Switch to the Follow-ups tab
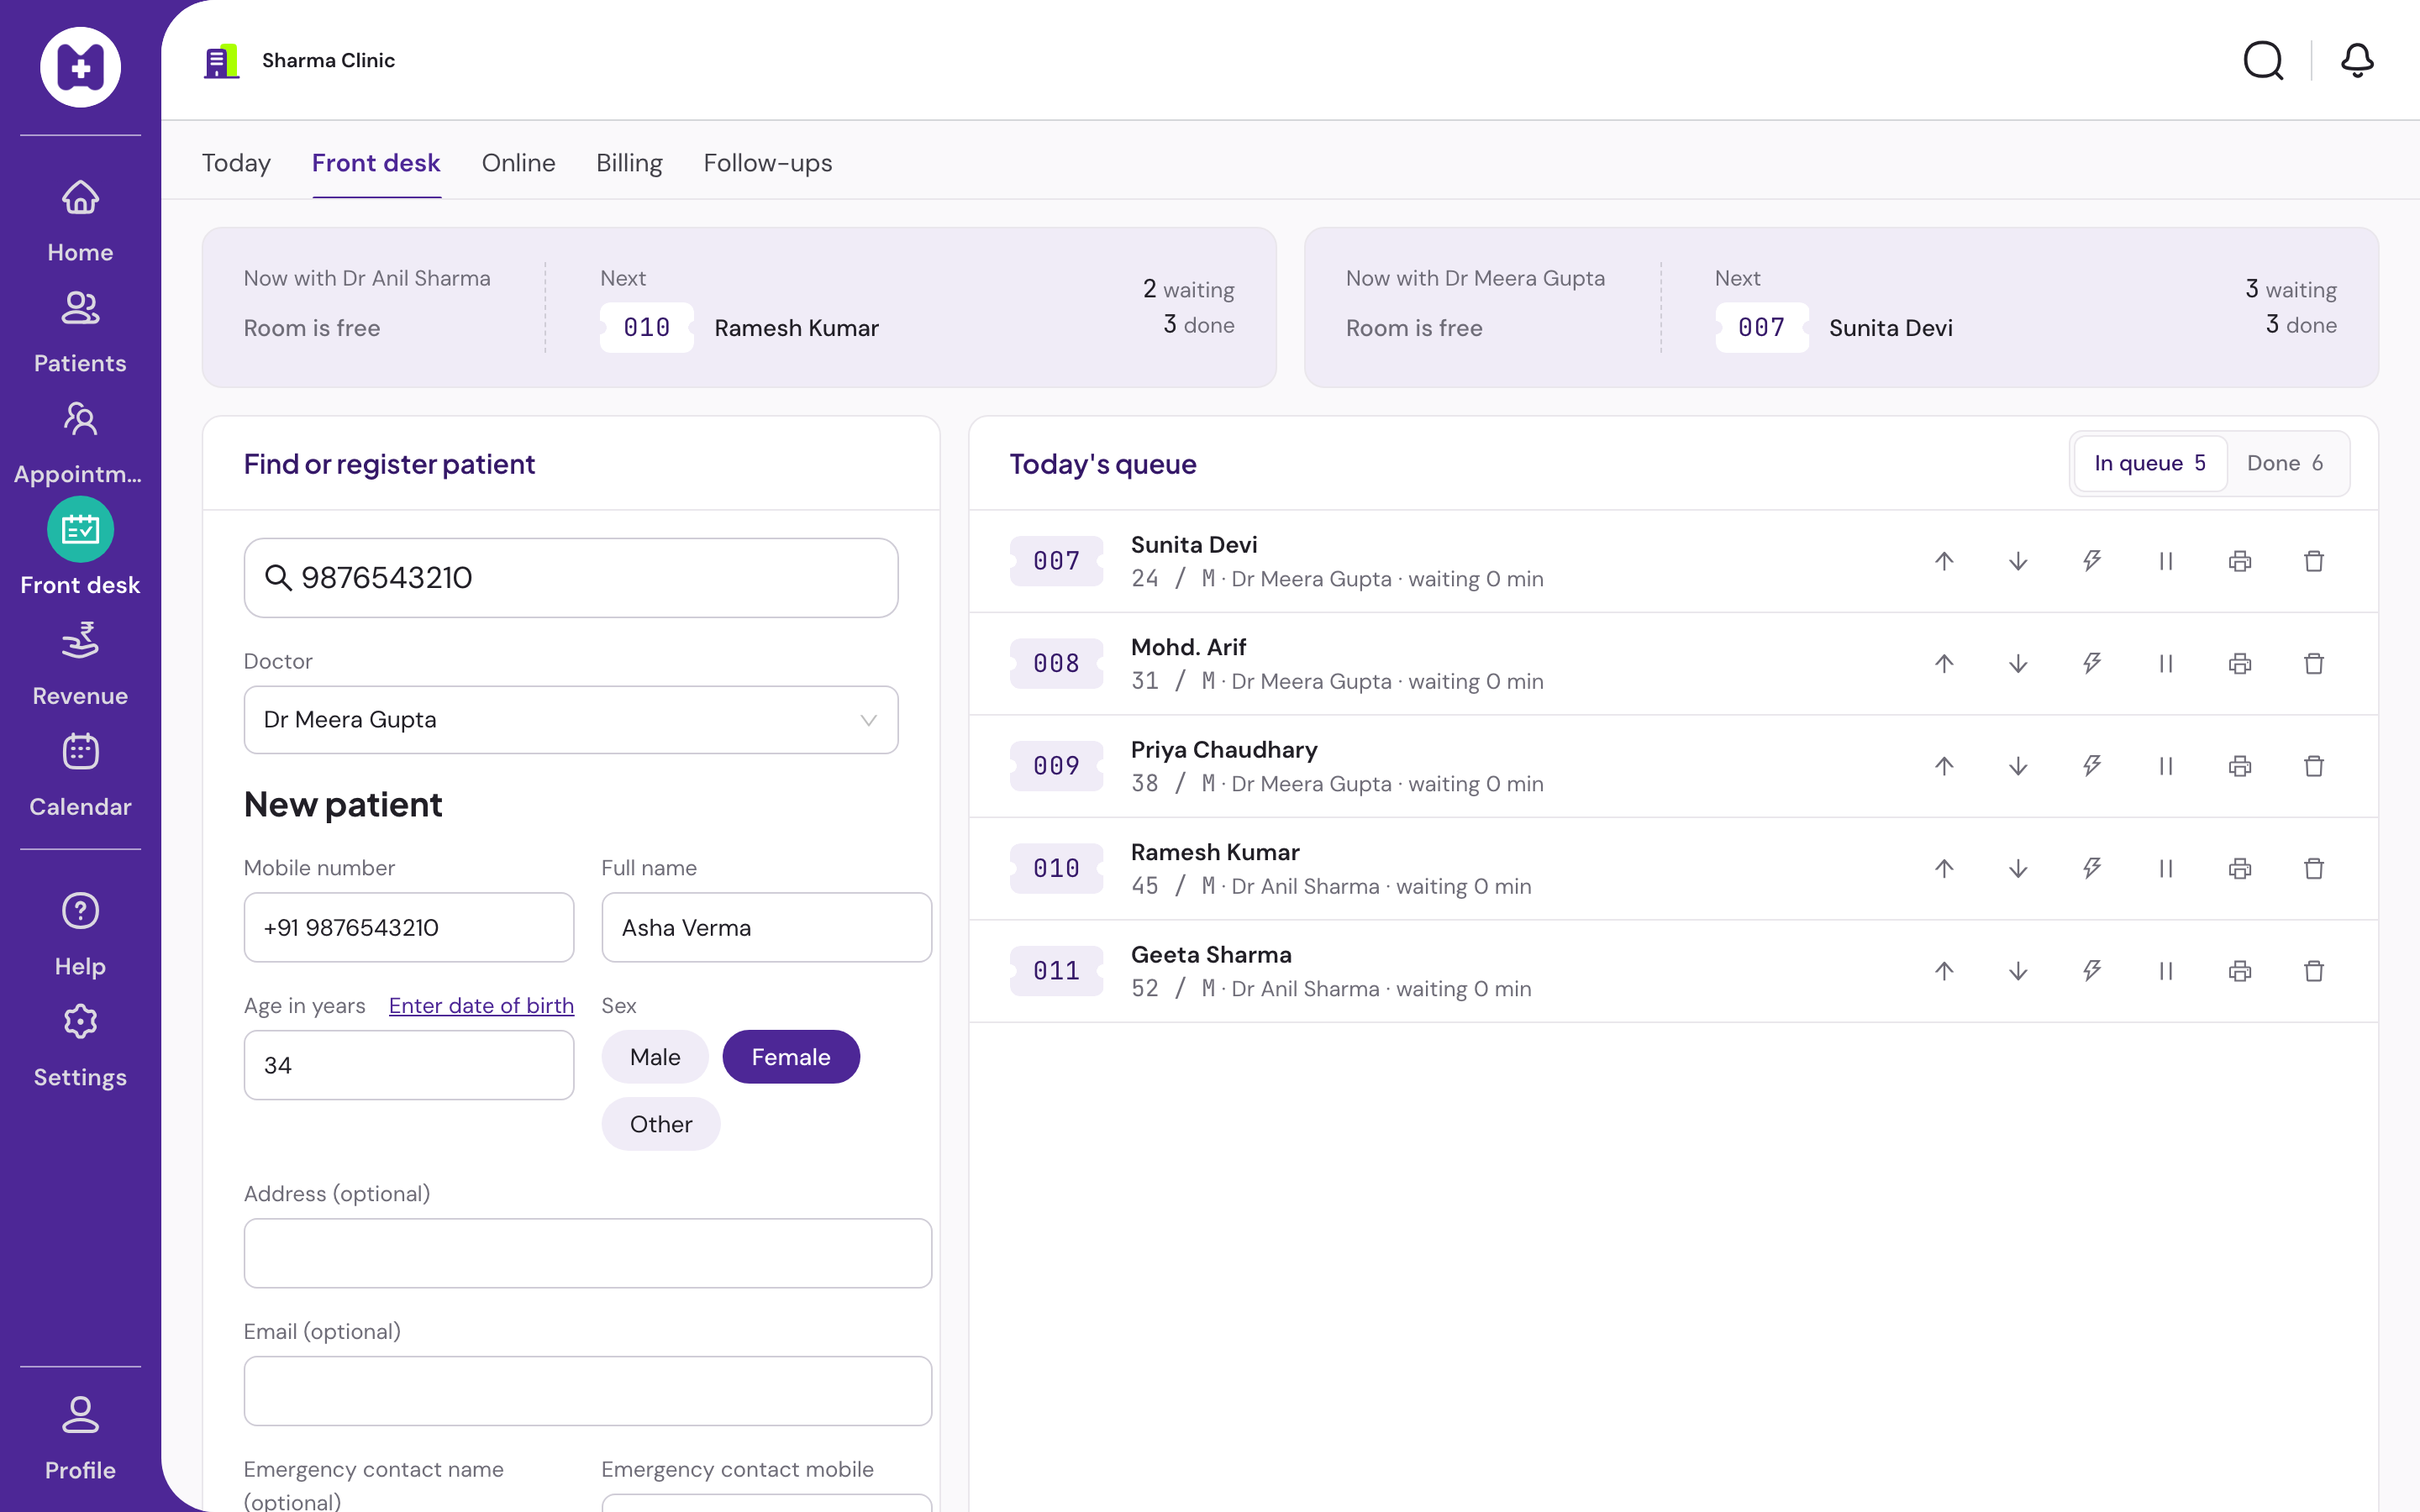2420x1512 pixels. click(768, 163)
